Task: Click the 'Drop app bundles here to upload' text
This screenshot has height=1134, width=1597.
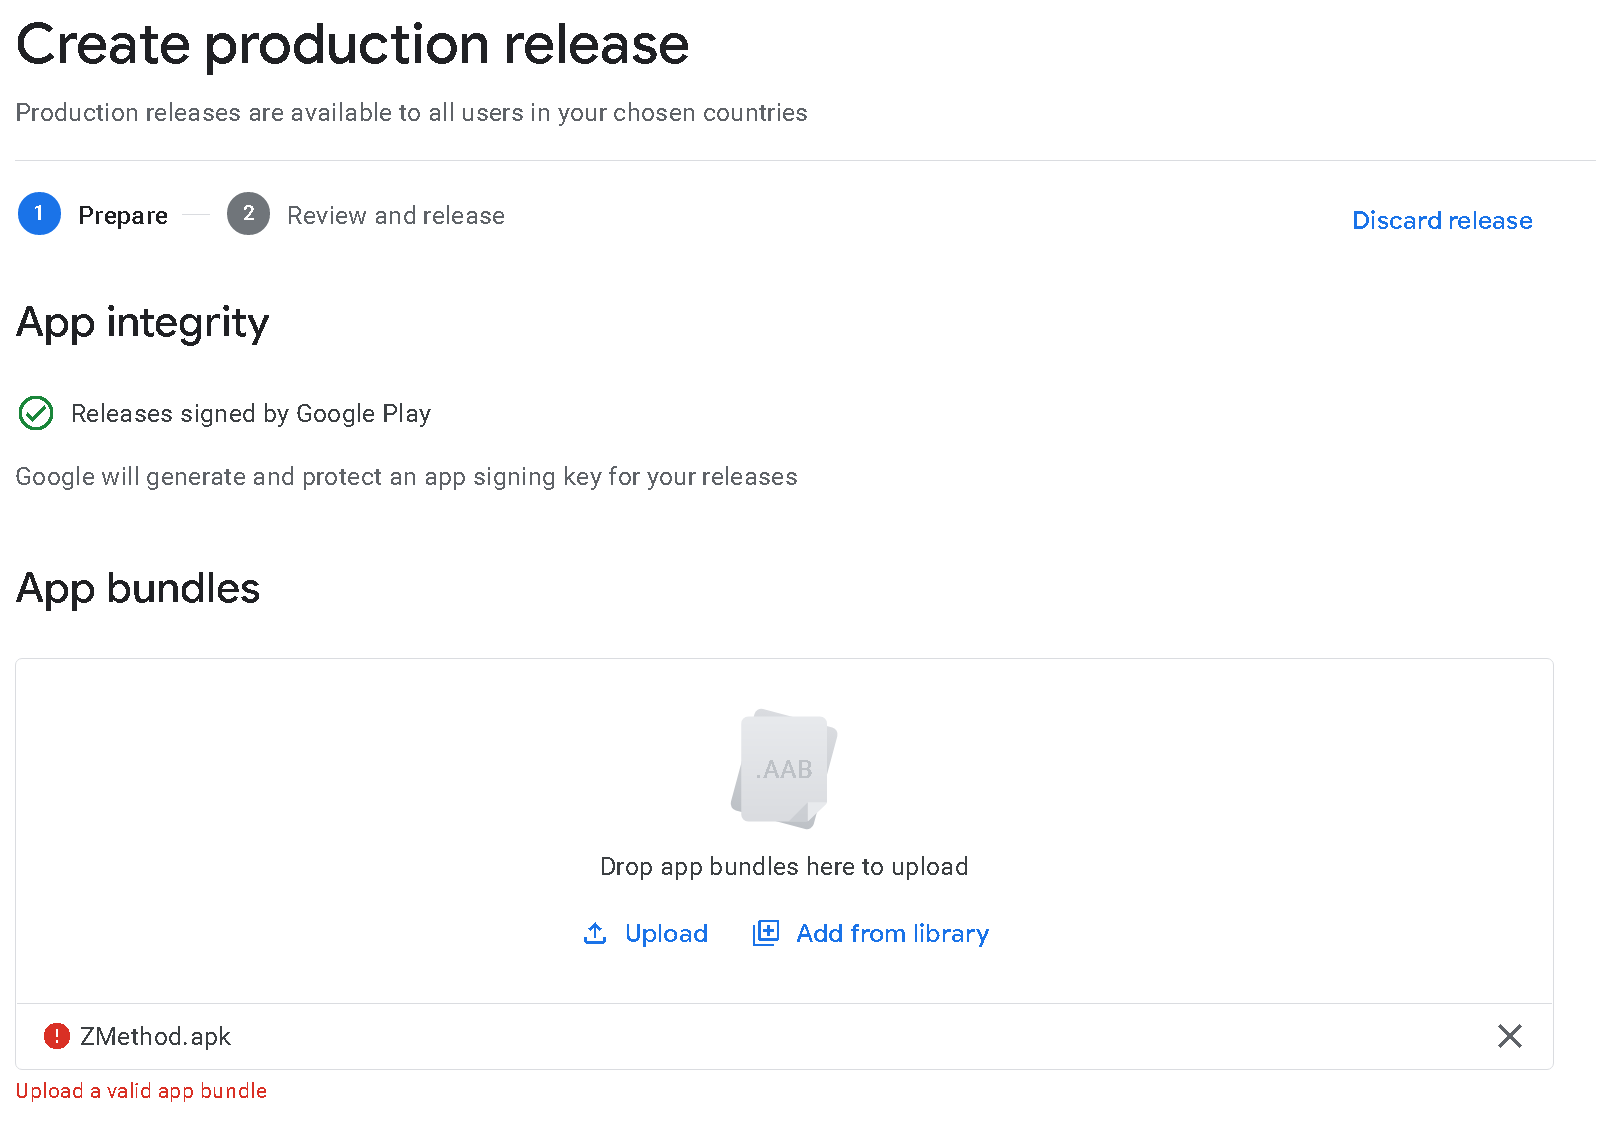Action: (784, 867)
